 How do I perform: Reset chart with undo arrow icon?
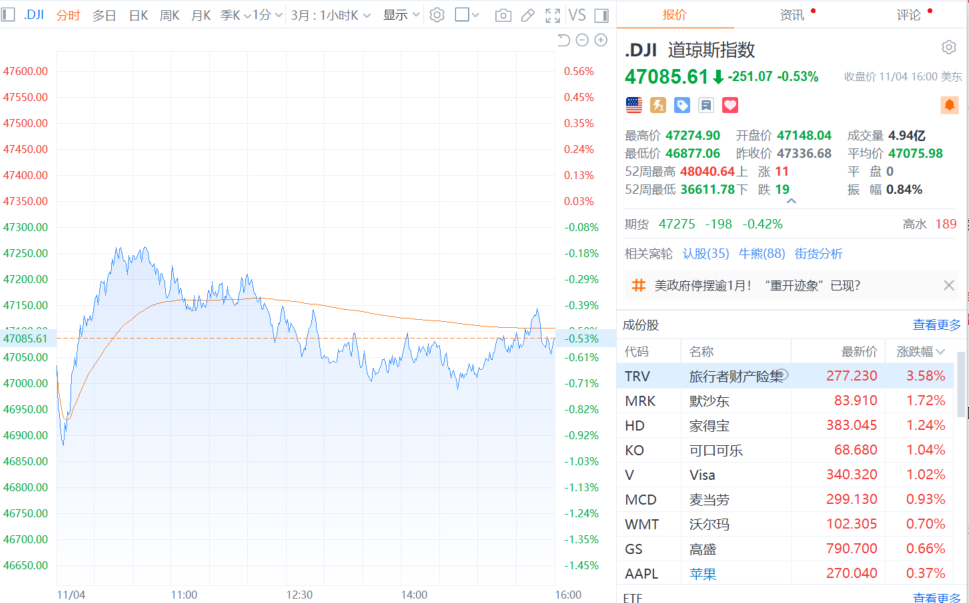click(x=563, y=40)
